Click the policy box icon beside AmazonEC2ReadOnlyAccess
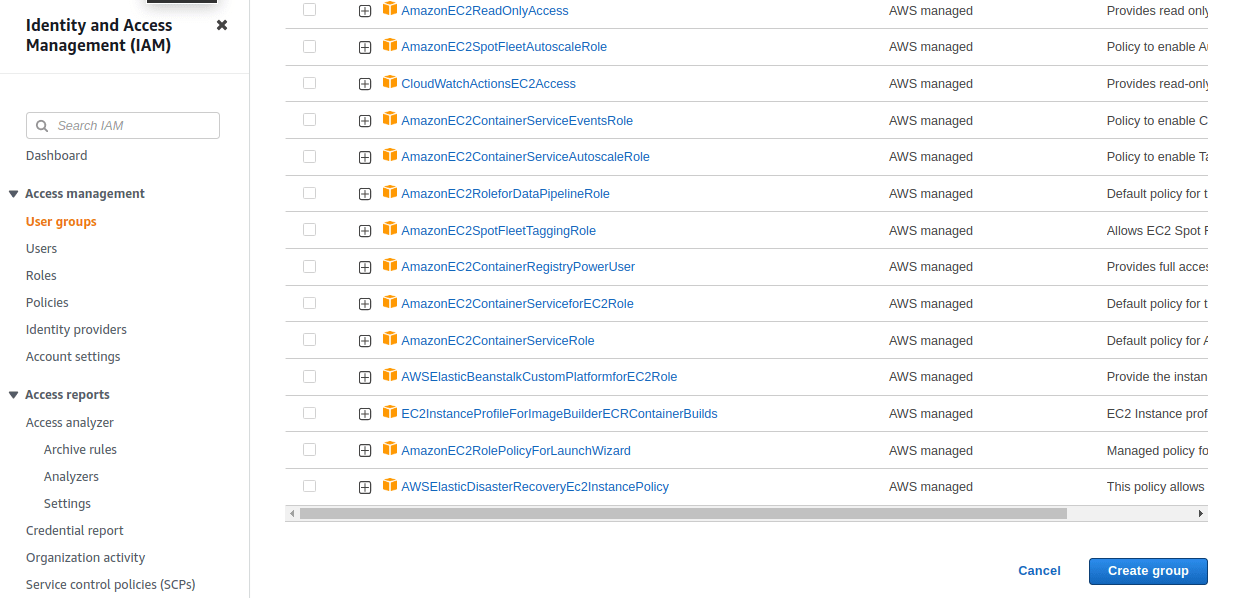 [390, 10]
